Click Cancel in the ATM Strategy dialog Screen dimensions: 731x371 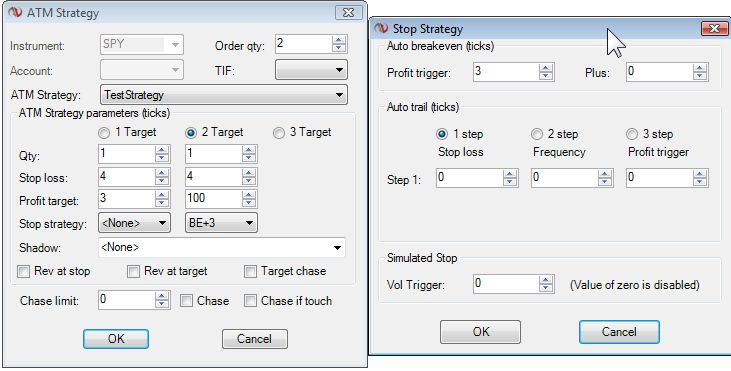click(x=255, y=339)
